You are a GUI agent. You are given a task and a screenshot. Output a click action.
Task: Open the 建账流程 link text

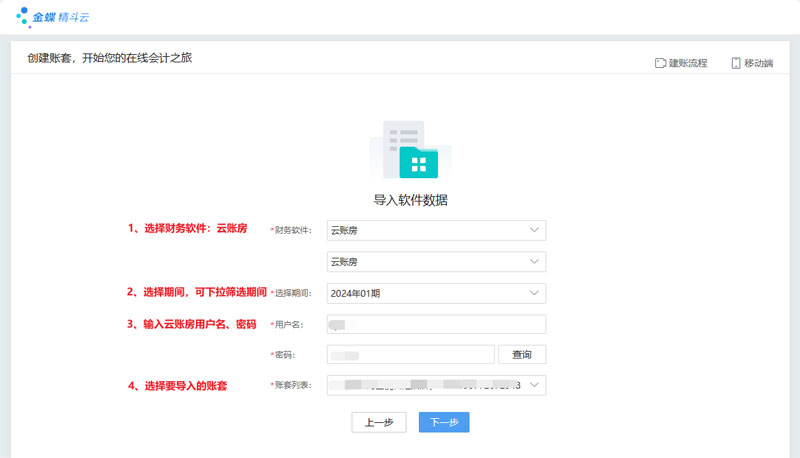(x=688, y=63)
